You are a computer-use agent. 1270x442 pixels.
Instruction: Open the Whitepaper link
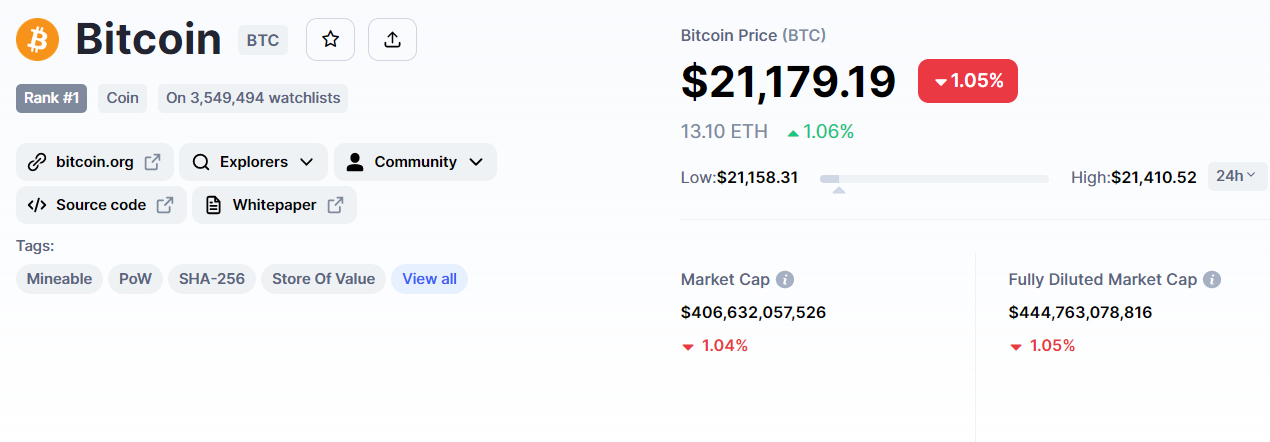tap(274, 205)
